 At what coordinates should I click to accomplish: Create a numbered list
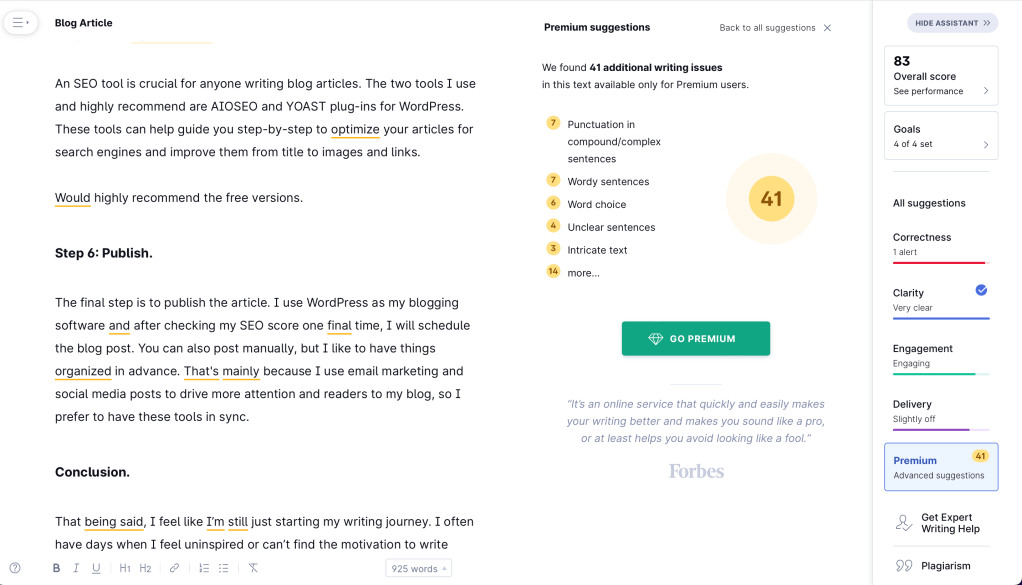click(x=203, y=567)
